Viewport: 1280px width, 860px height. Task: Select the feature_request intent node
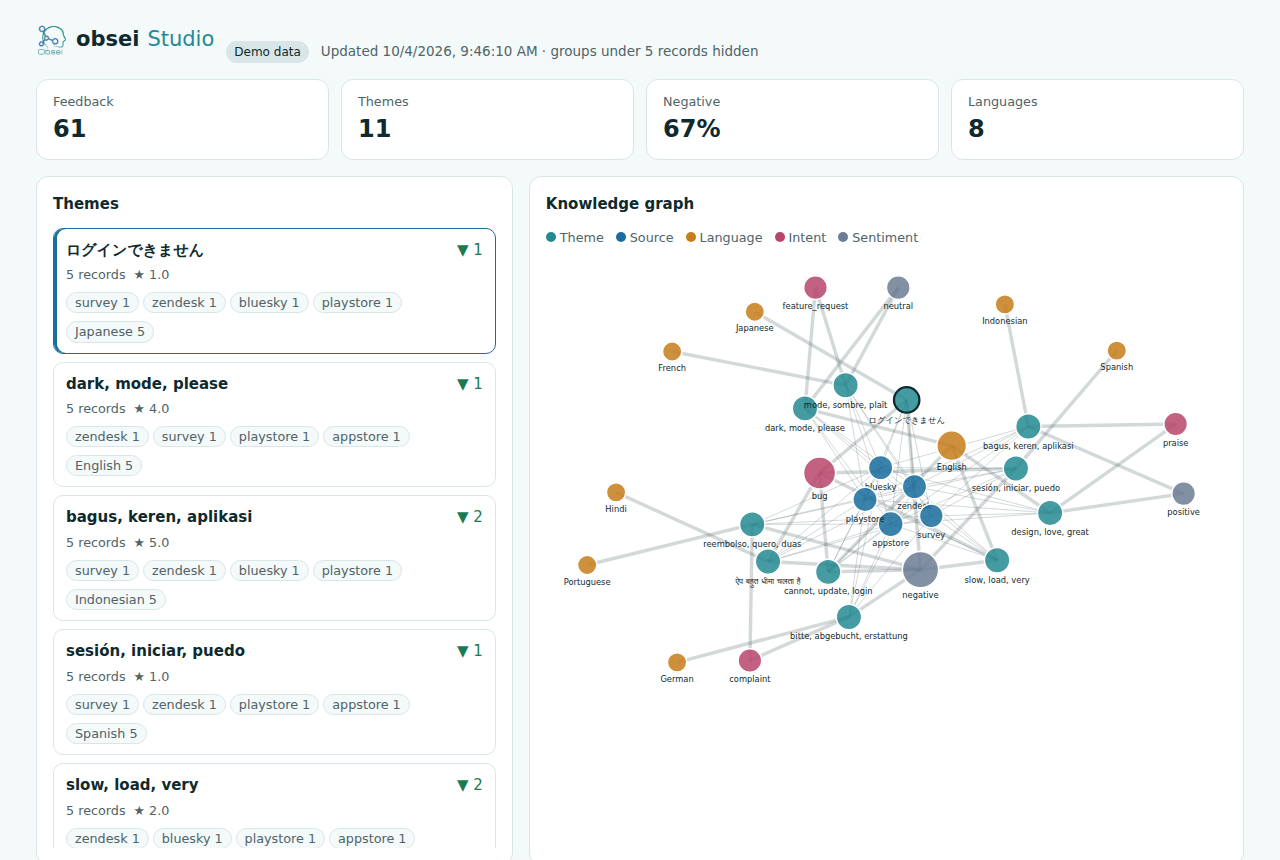coord(816,288)
